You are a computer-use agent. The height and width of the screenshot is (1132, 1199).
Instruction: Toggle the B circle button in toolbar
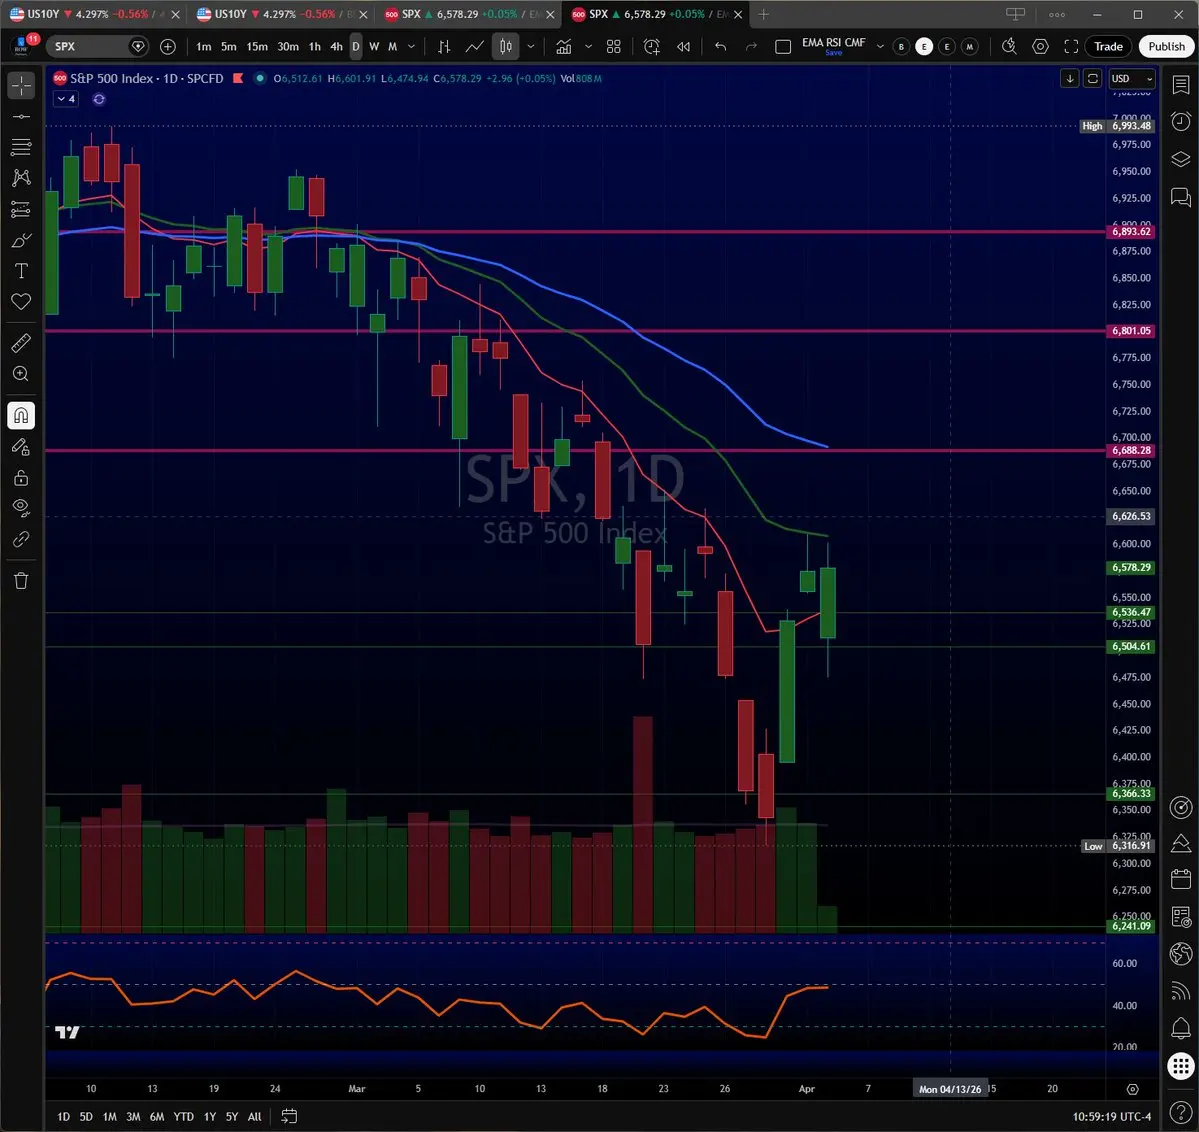click(901, 47)
